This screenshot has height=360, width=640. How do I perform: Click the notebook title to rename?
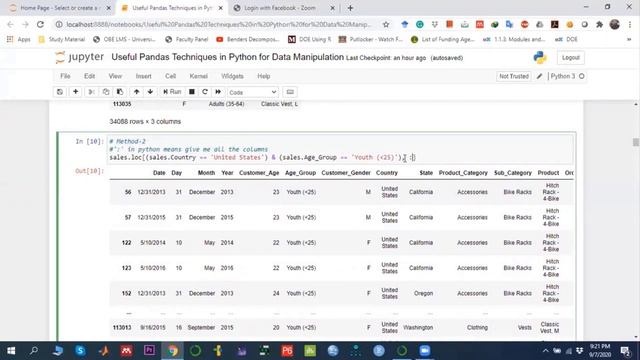[x=227, y=57]
